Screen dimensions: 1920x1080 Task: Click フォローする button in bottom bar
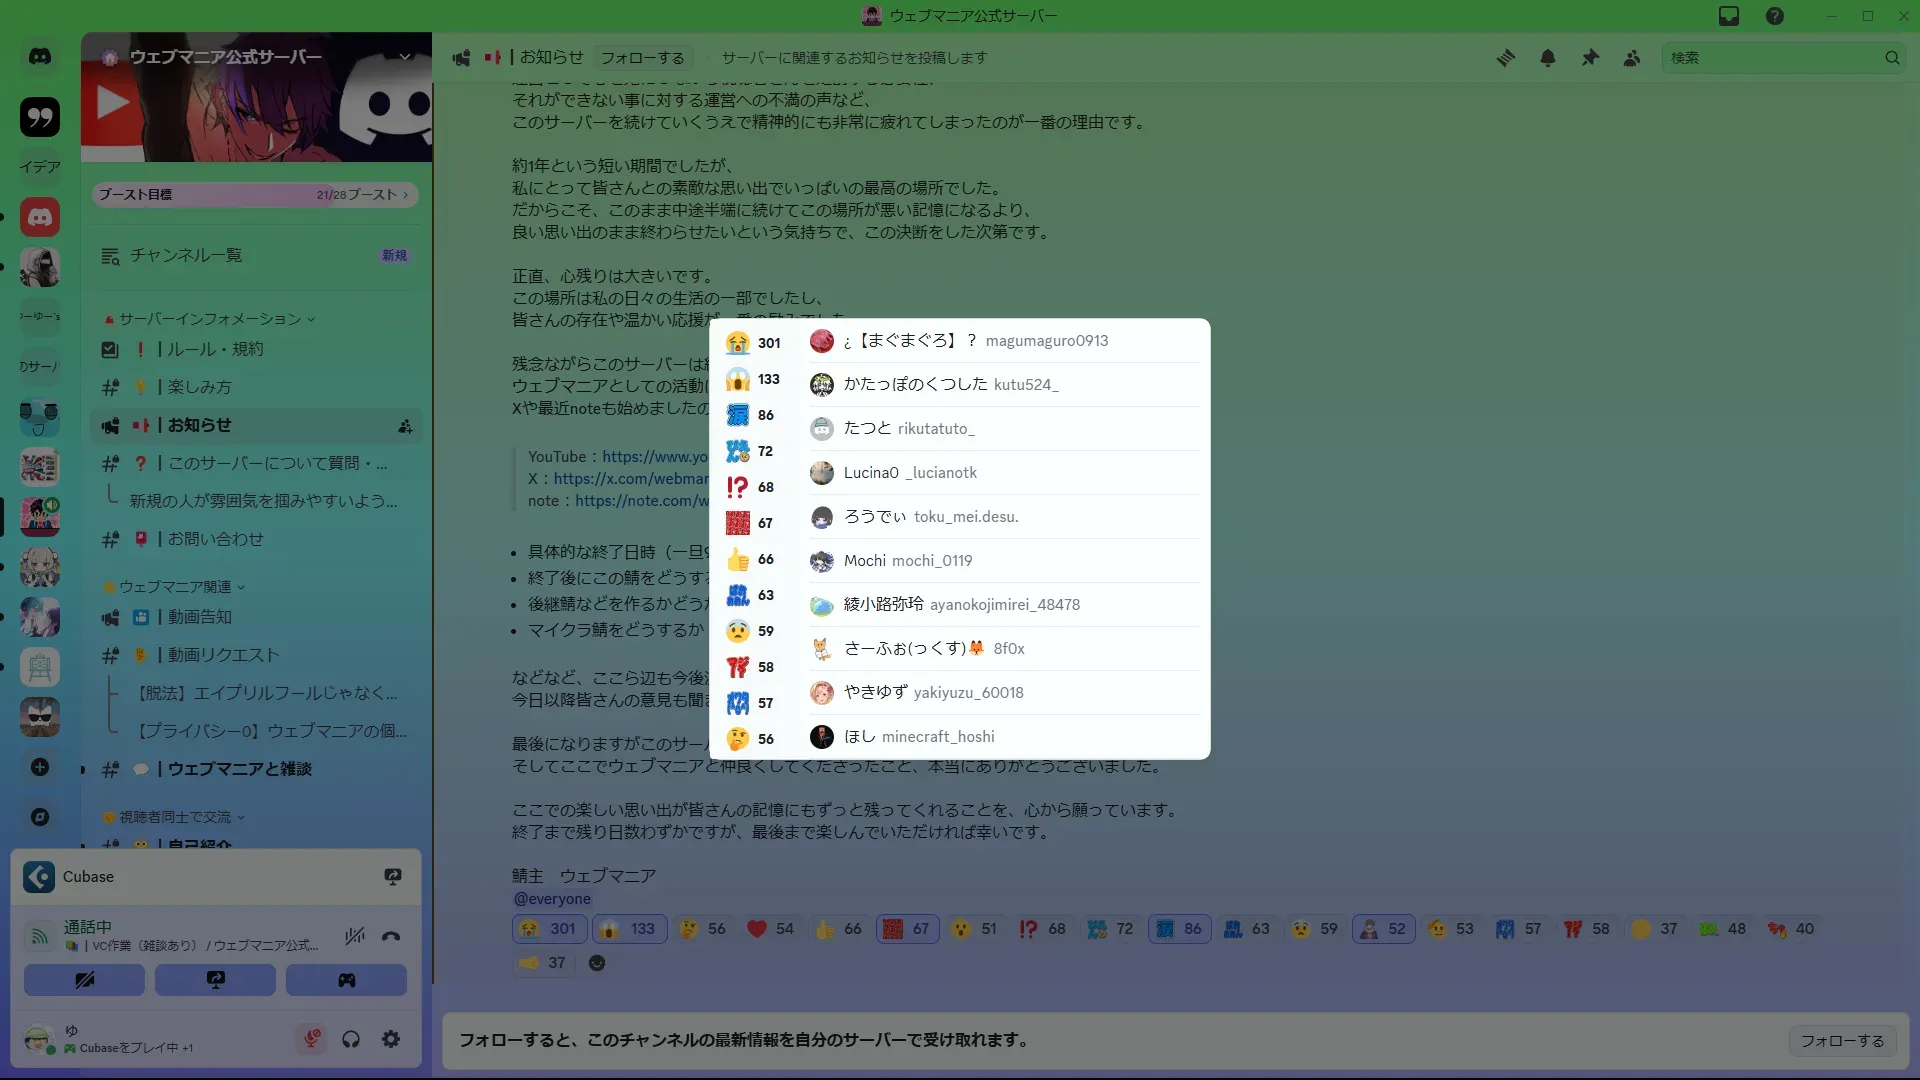pyautogui.click(x=1842, y=1040)
